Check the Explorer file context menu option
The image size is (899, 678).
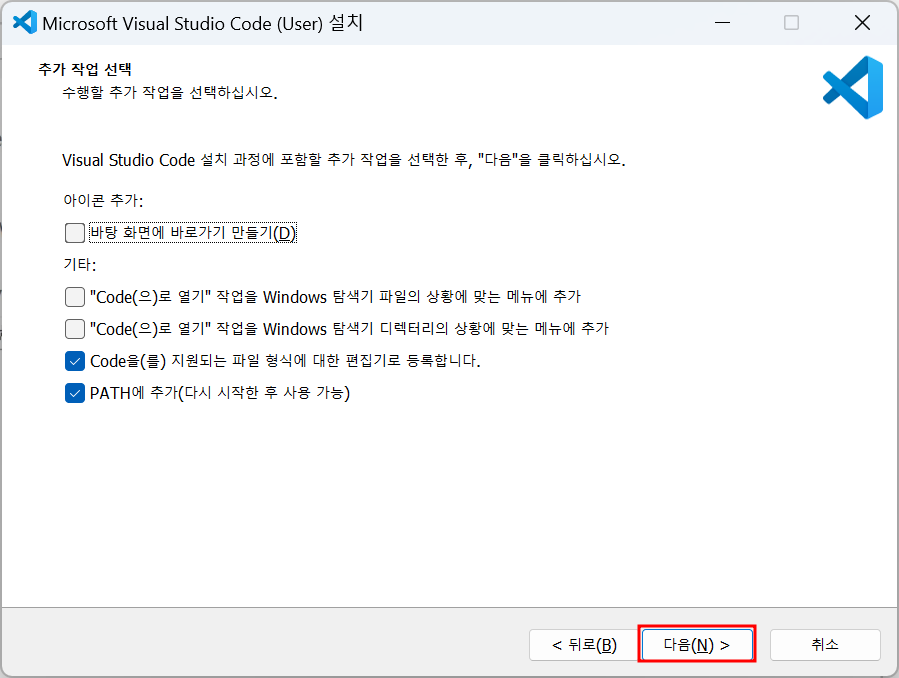pos(75,297)
